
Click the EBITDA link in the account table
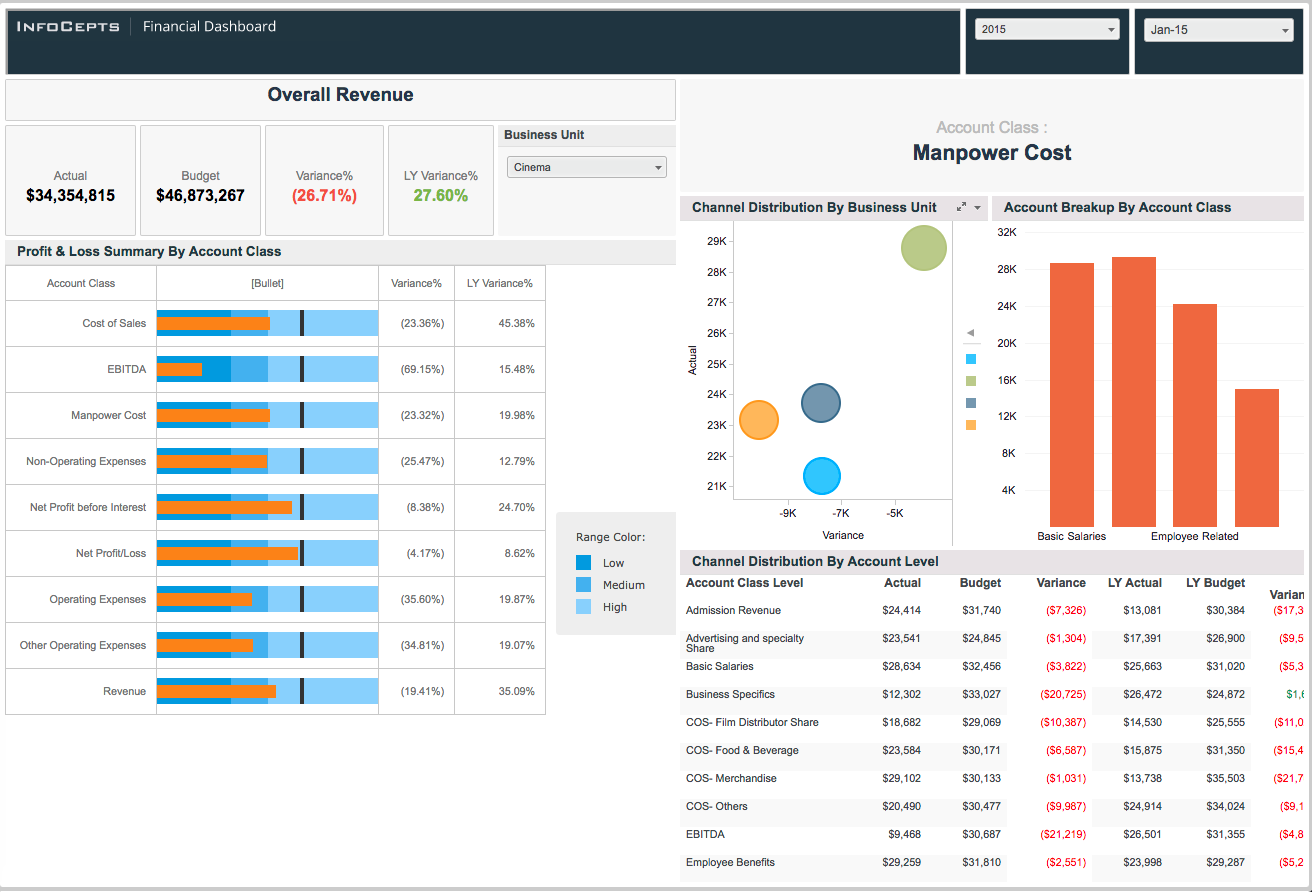704,834
